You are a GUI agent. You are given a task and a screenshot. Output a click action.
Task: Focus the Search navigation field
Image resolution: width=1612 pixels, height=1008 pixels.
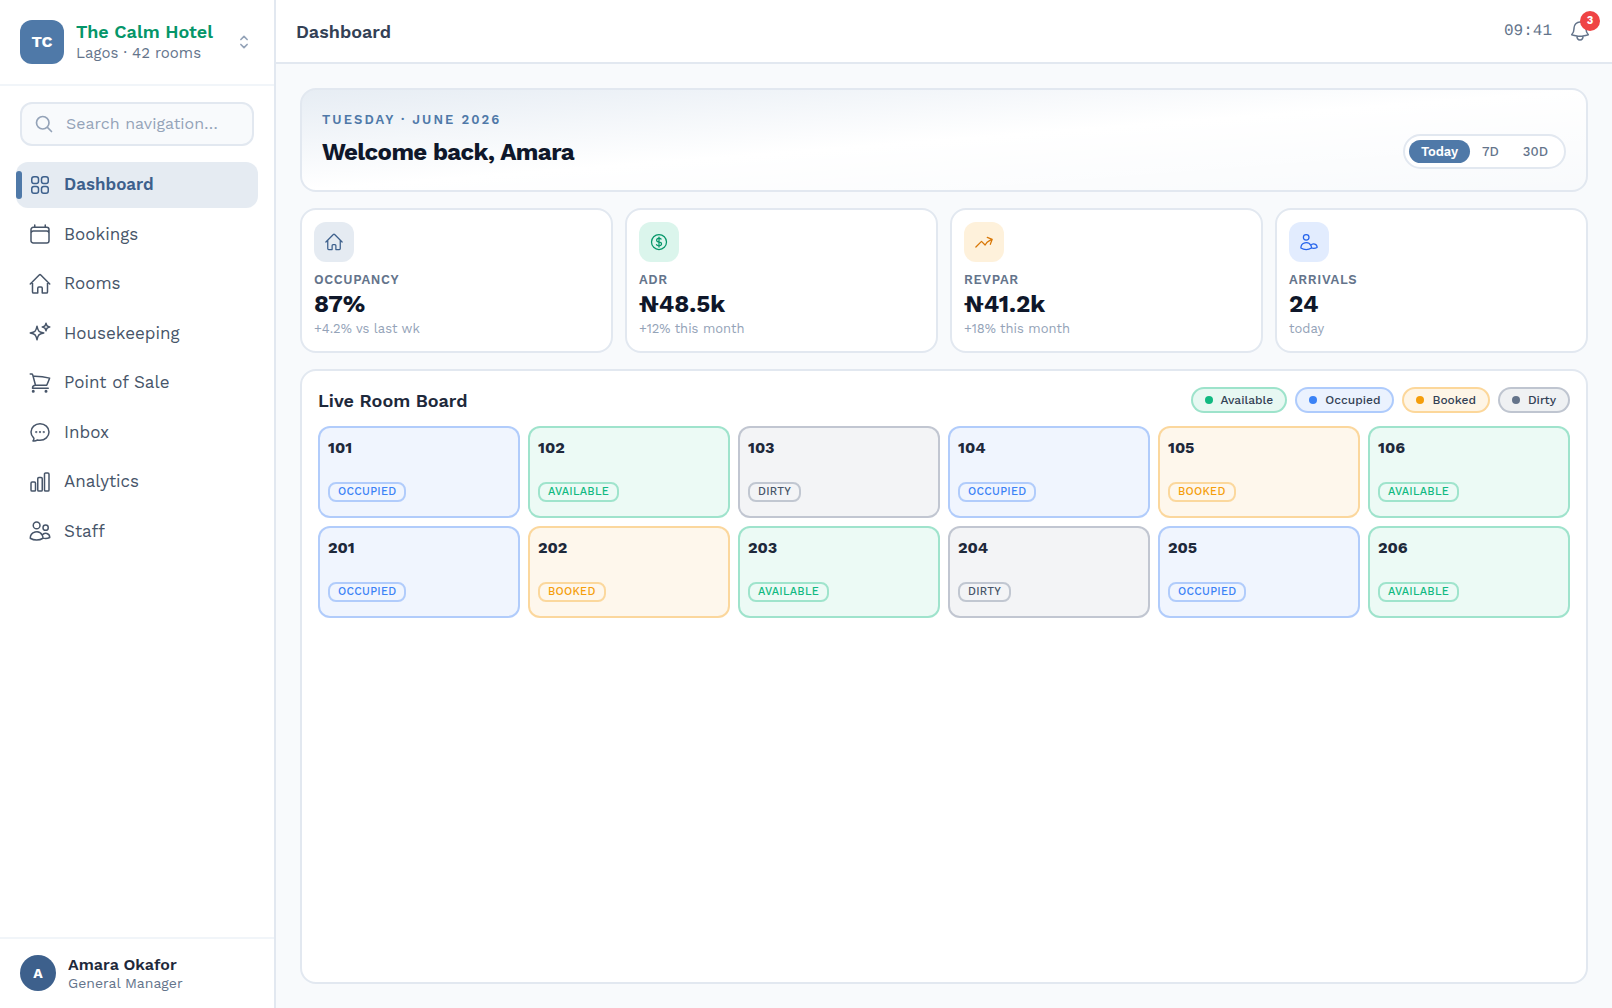click(137, 124)
